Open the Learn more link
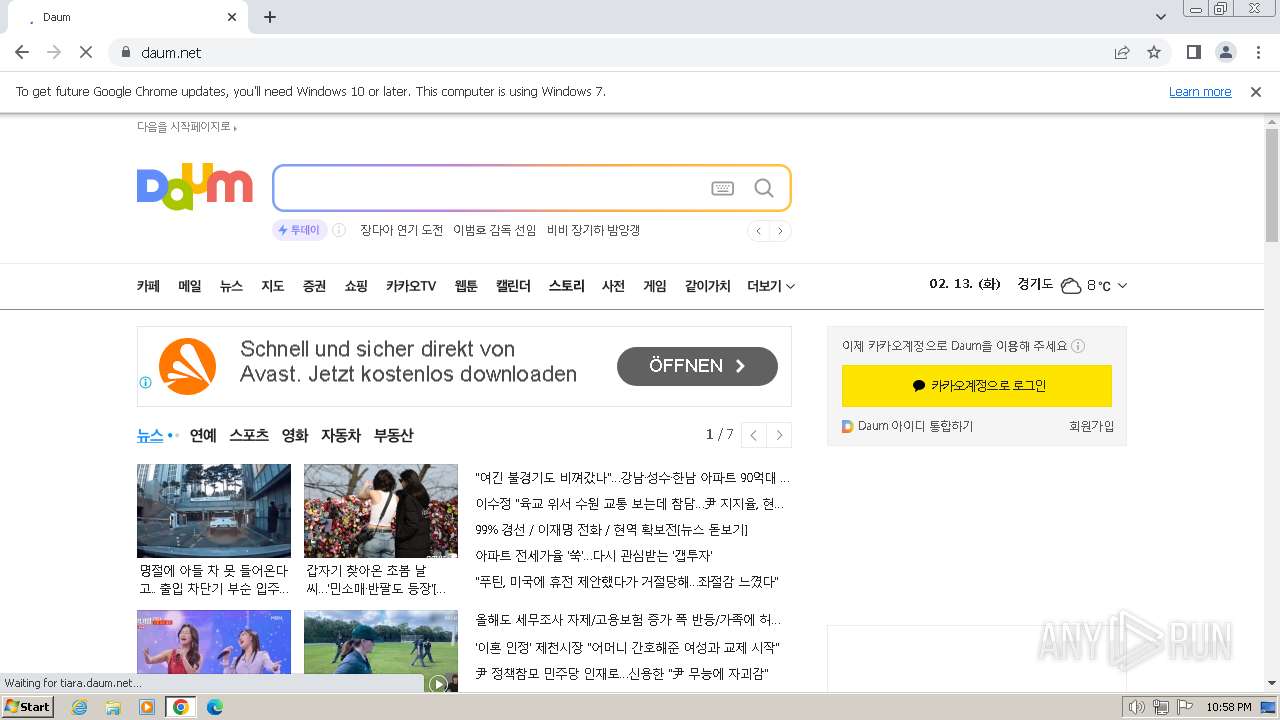Screen dimensions: 1280x720 1200,92
